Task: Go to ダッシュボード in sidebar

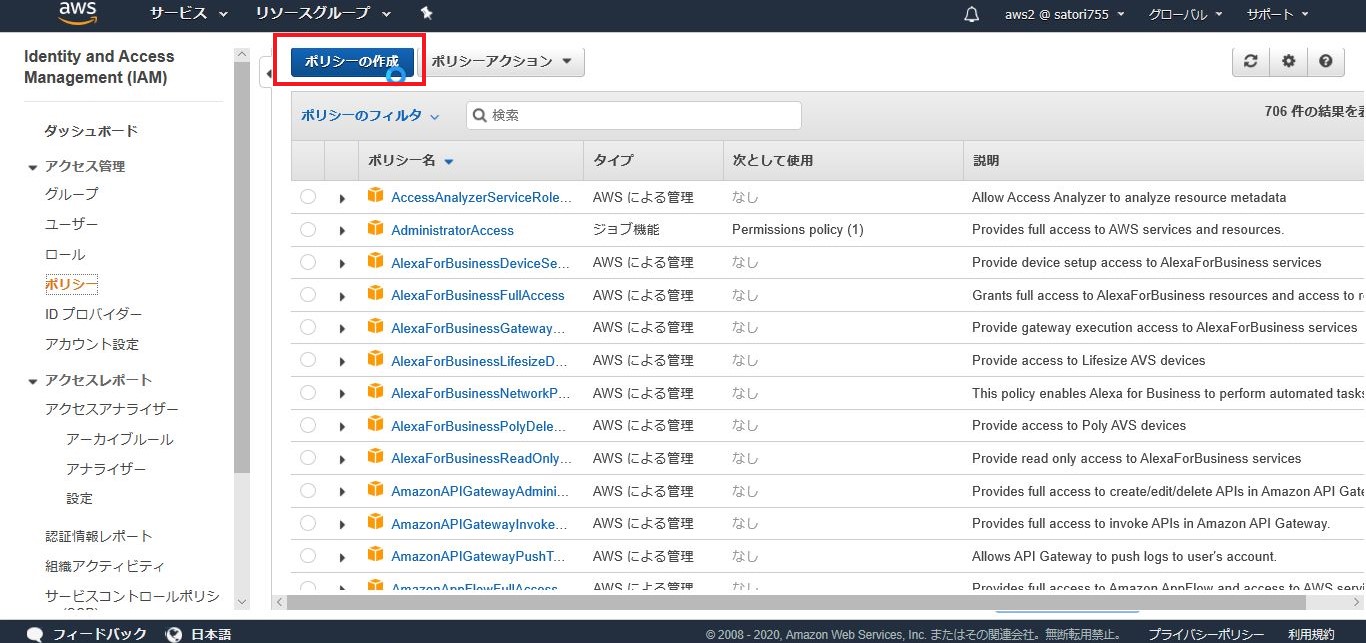Action: click(x=91, y=131)
